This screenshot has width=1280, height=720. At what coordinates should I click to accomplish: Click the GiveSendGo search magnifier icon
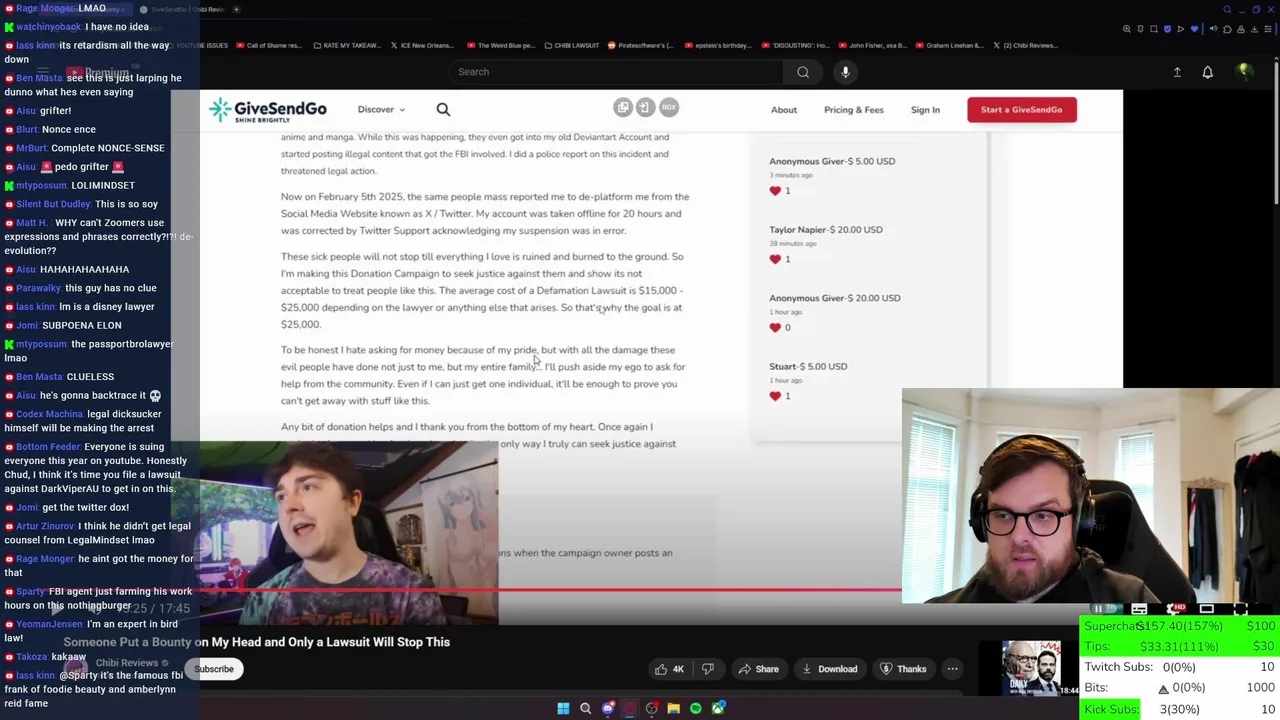coord(443,110)
